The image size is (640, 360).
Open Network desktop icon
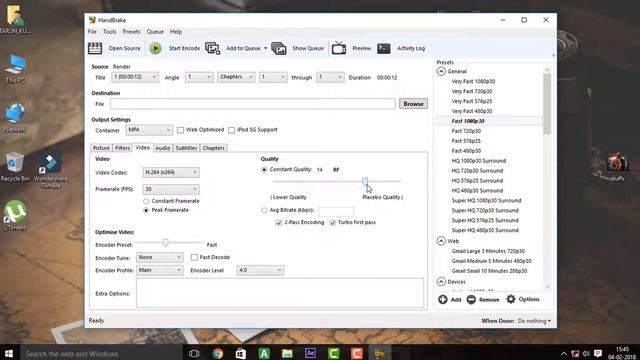point(15,118)
